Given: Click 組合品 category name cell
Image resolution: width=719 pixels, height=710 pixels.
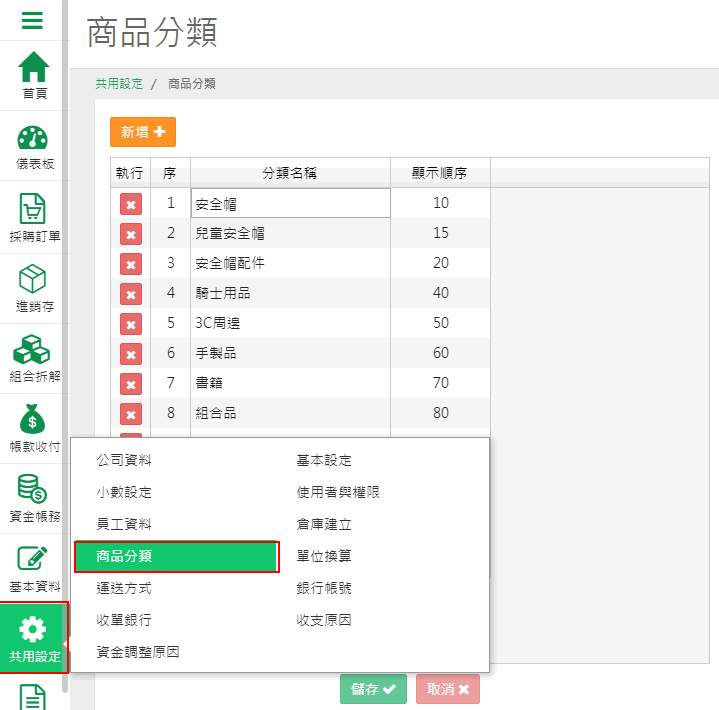Looking at the screenshot, I should [x=291, y=413].
